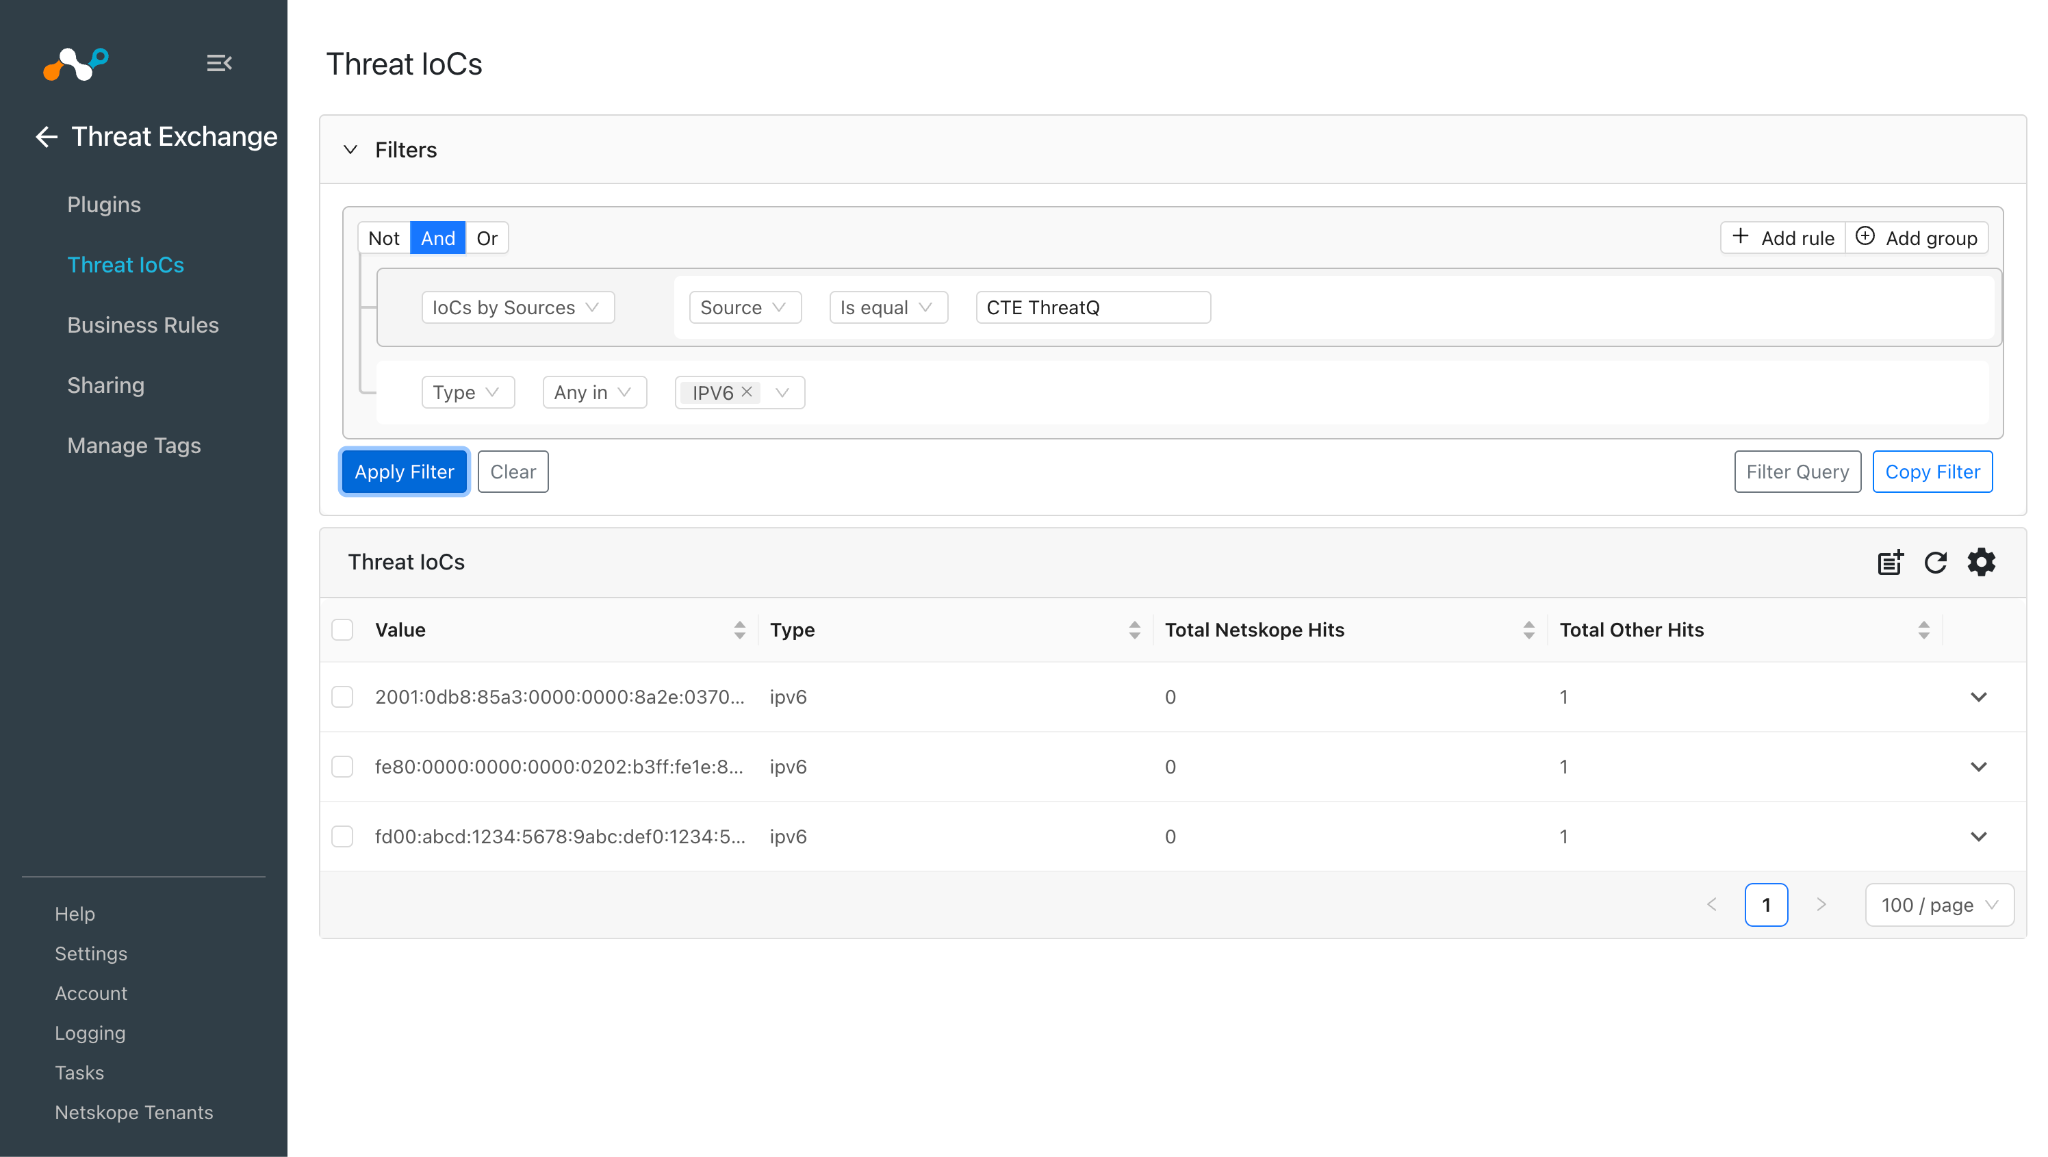Collapse the sidebar menu icon
The width and height of the screenshot is (2048, 1157).
[x=219, y=64]
